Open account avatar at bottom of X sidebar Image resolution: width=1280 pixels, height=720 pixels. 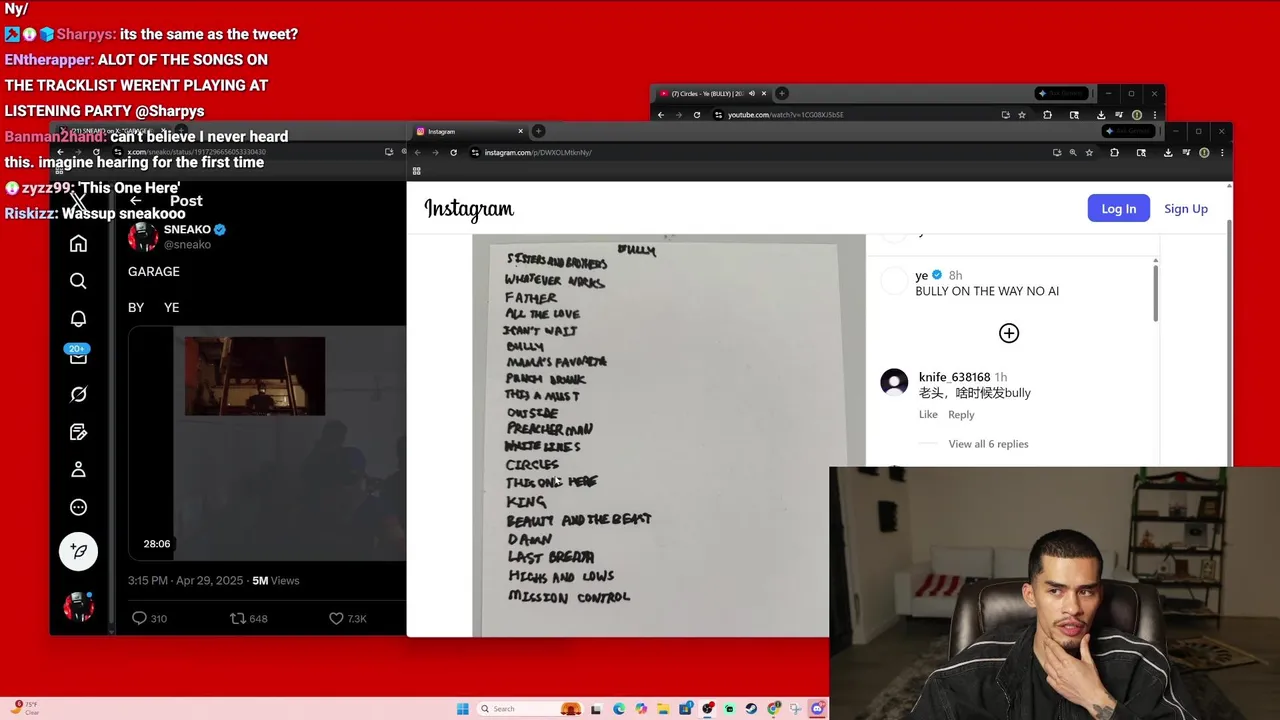79,606
